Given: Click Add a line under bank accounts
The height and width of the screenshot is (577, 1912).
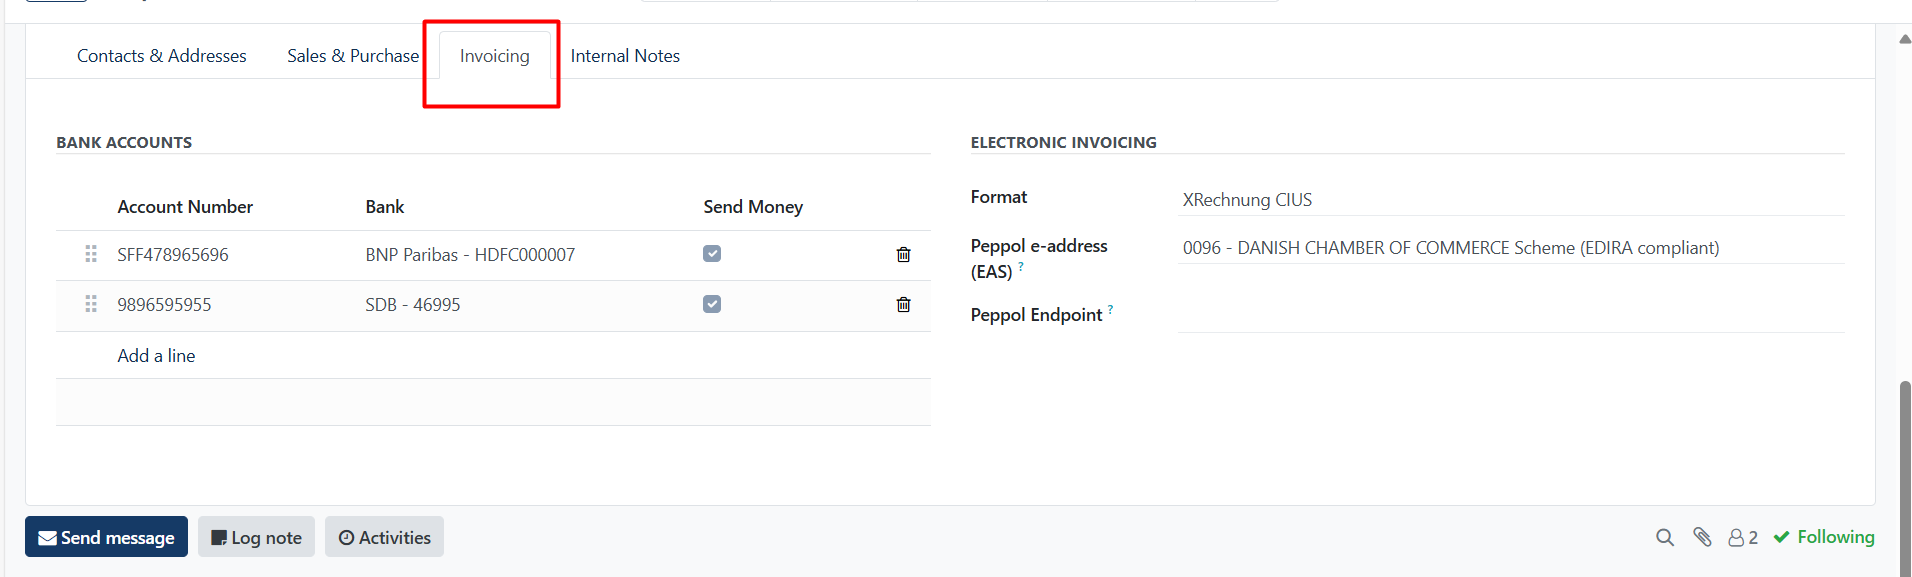Looking at the screenshot, I should click(x=156, y=356).
